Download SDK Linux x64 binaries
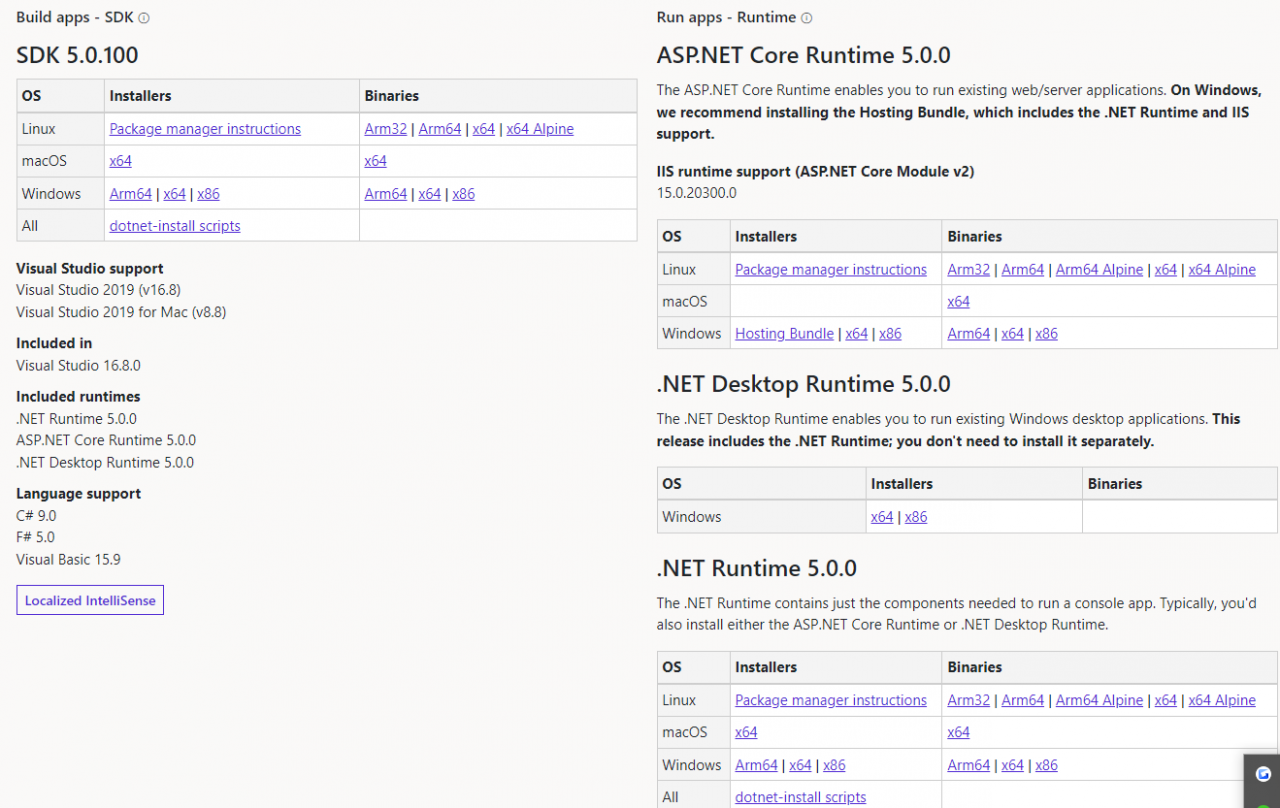Screen dimensions: 1280x808 [x=484, y=129]
